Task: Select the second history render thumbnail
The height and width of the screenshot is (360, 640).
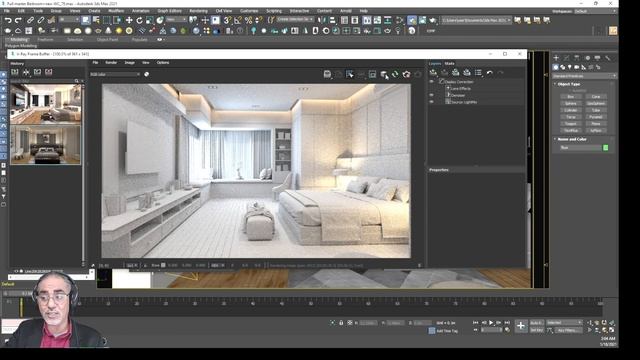Action: point(45,145)
